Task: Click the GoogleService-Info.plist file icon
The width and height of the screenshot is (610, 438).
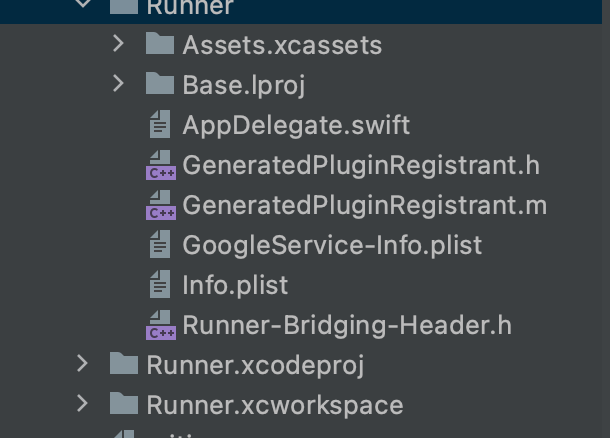Action: pyautogui.click(x=160, y=244)
